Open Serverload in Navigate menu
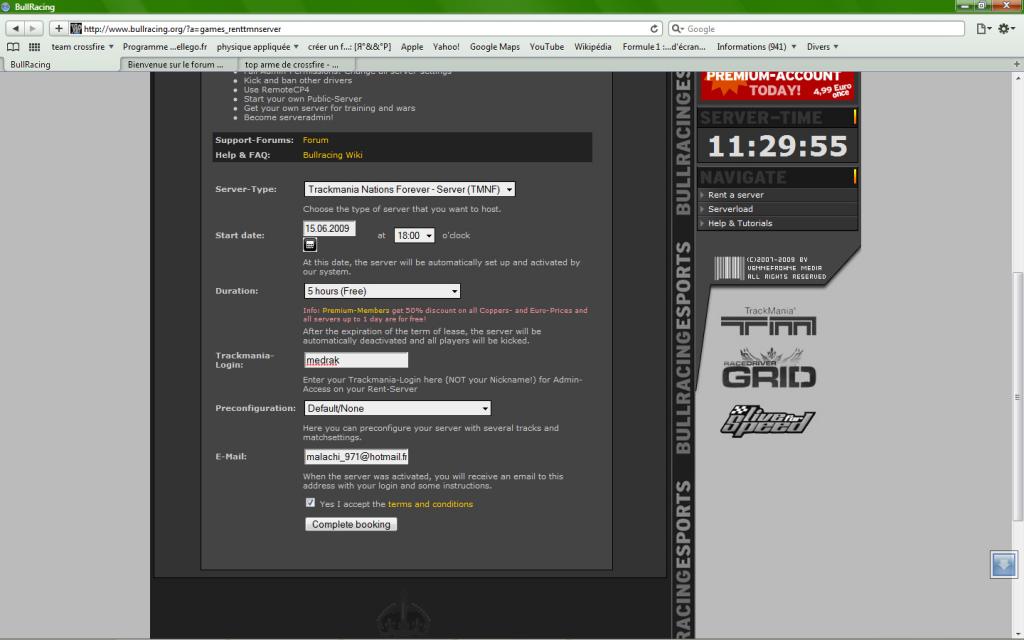Viewport: 1024px width, 640px height. pos(777,209)
